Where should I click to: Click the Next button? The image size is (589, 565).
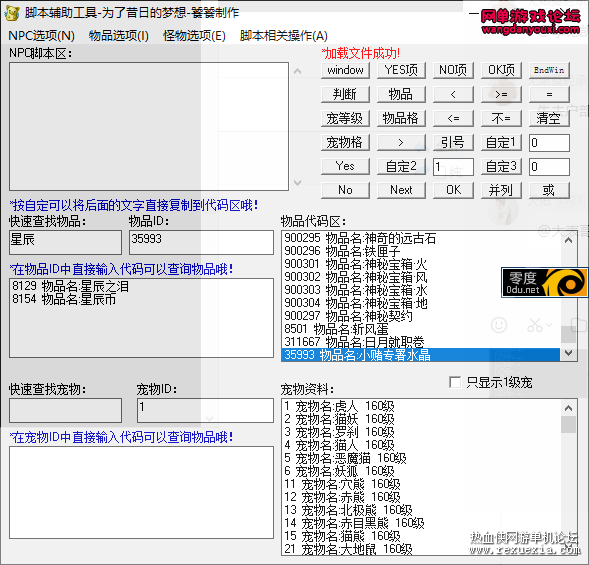click(x=401, y=190)
